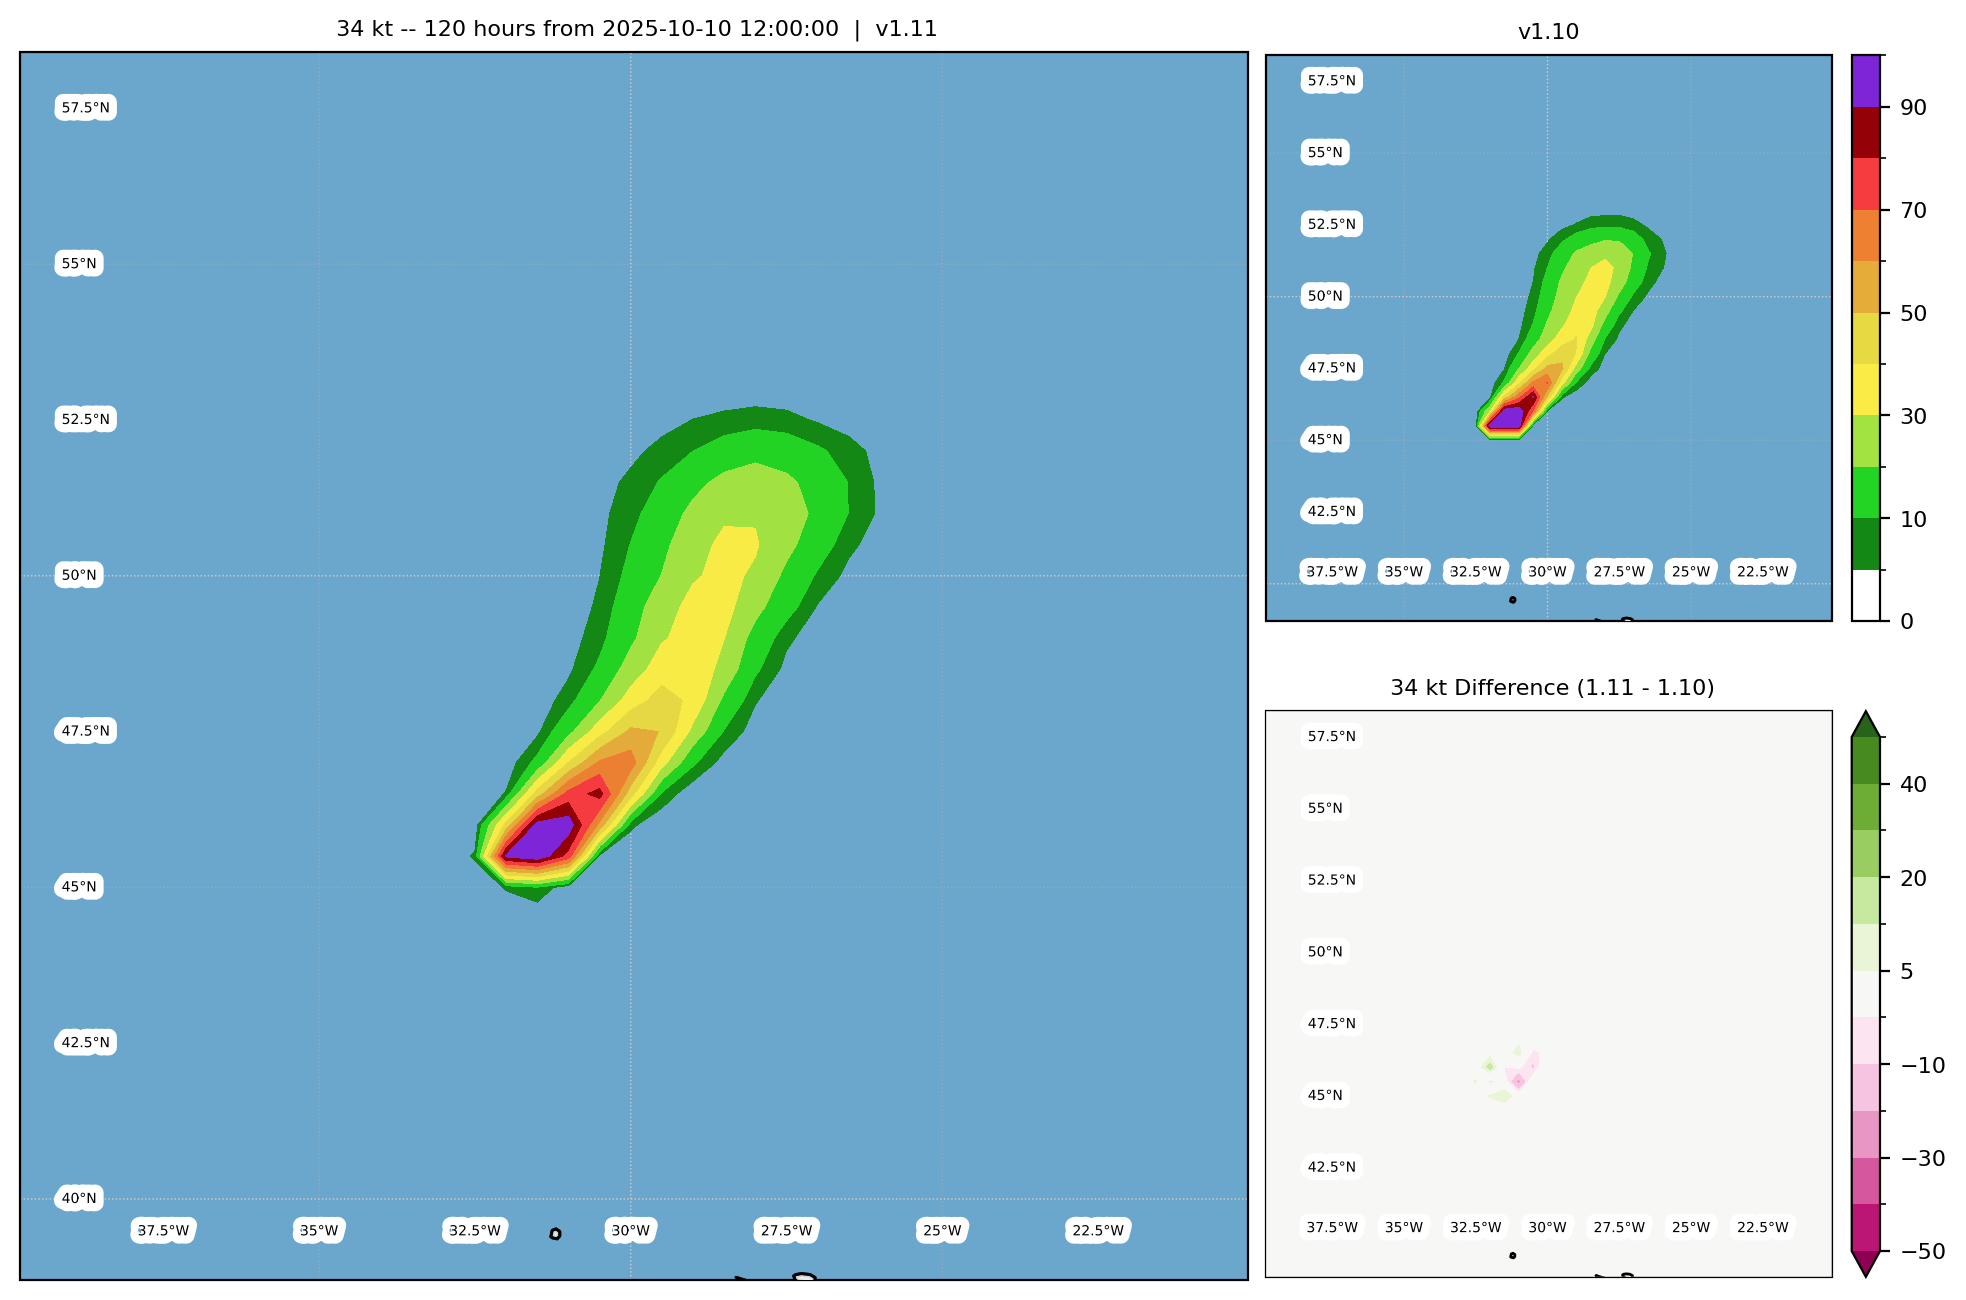
Task: Click the 40 tick label on the difference colorbar
Action: 1913,785
